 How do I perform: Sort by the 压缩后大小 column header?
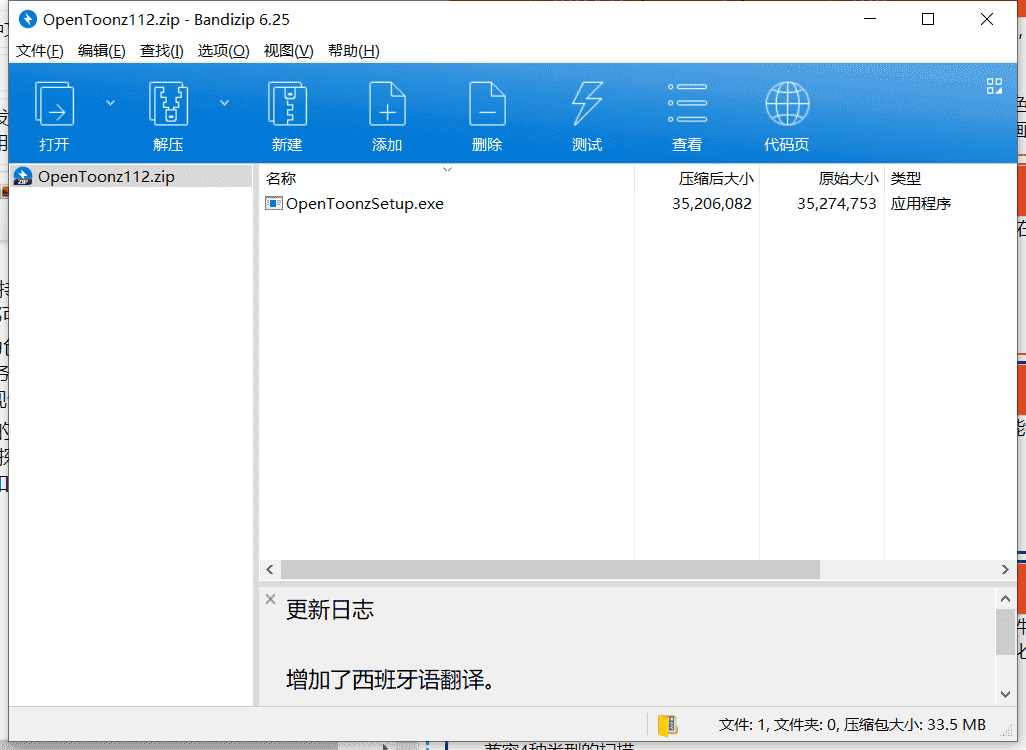tap(697, 178)
